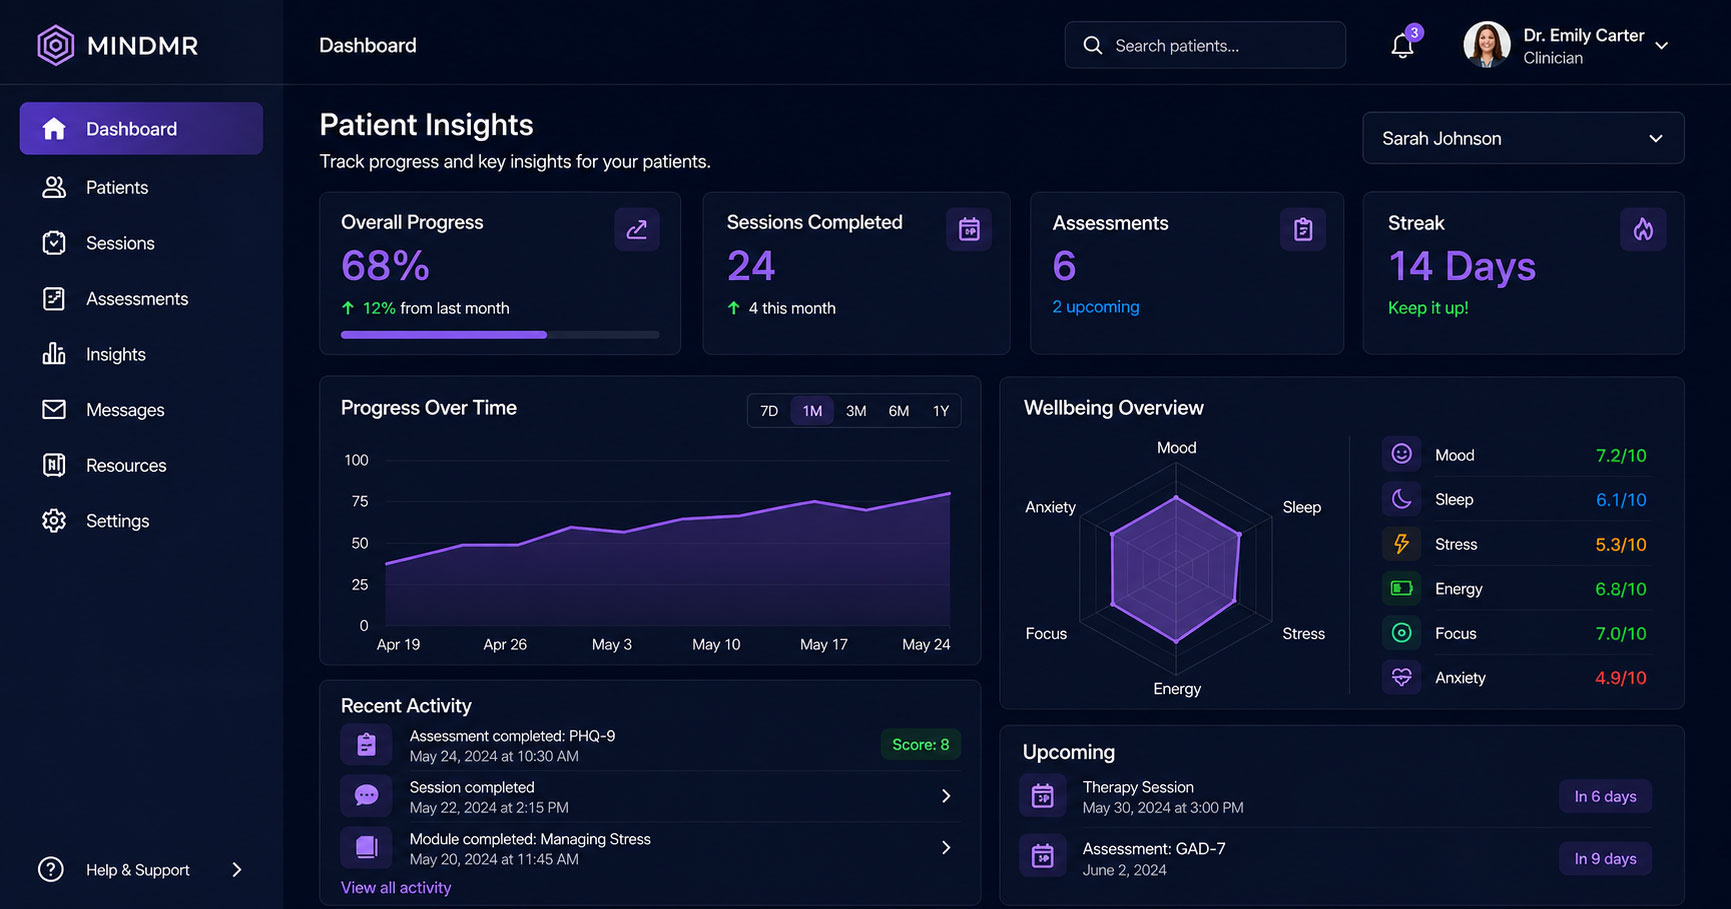Click the View all activity link
1731x909 pixels.
point(396,887)
